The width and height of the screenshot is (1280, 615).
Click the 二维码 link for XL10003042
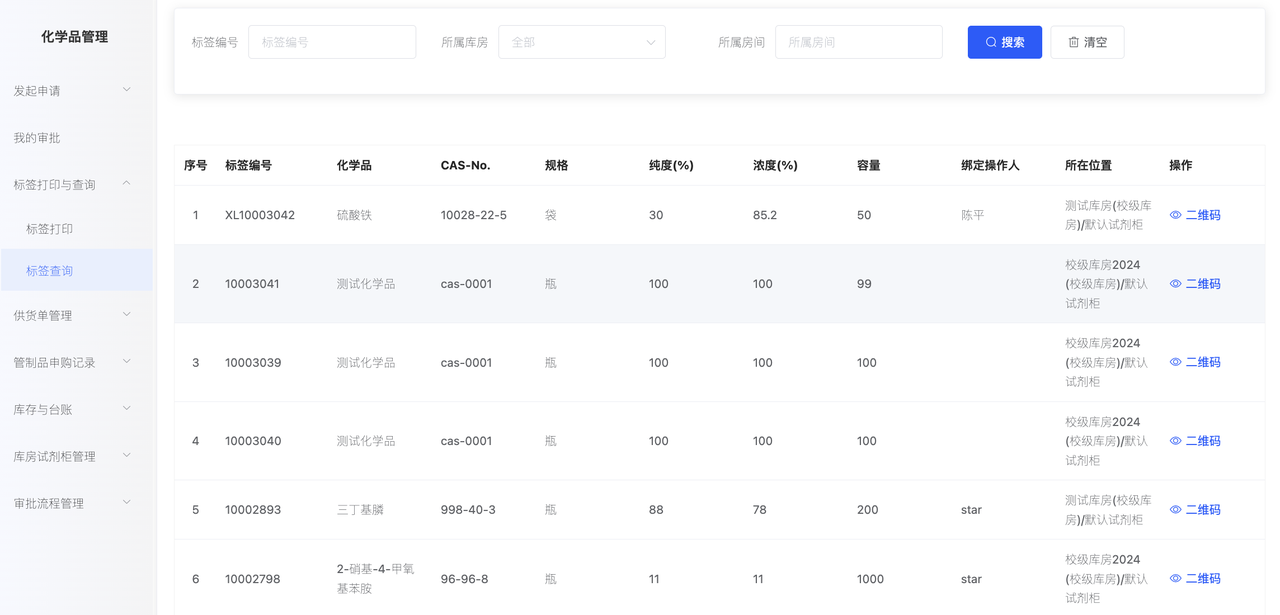coord(1203,215)
